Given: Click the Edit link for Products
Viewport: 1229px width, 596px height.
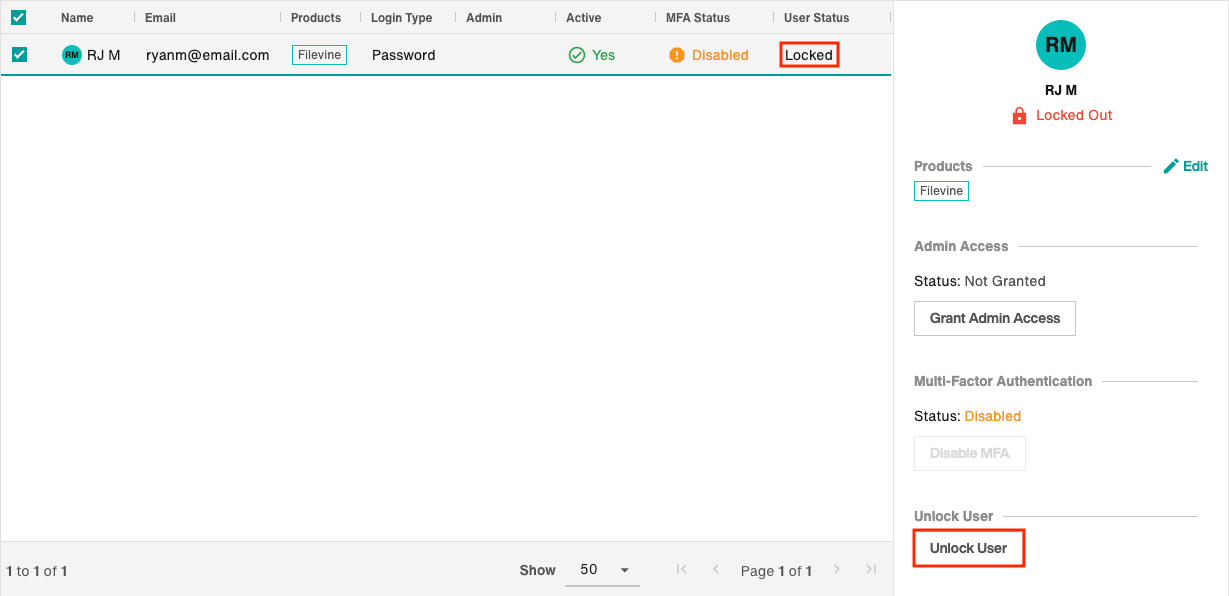Looking at the screenshot, I should (1195, 166).
